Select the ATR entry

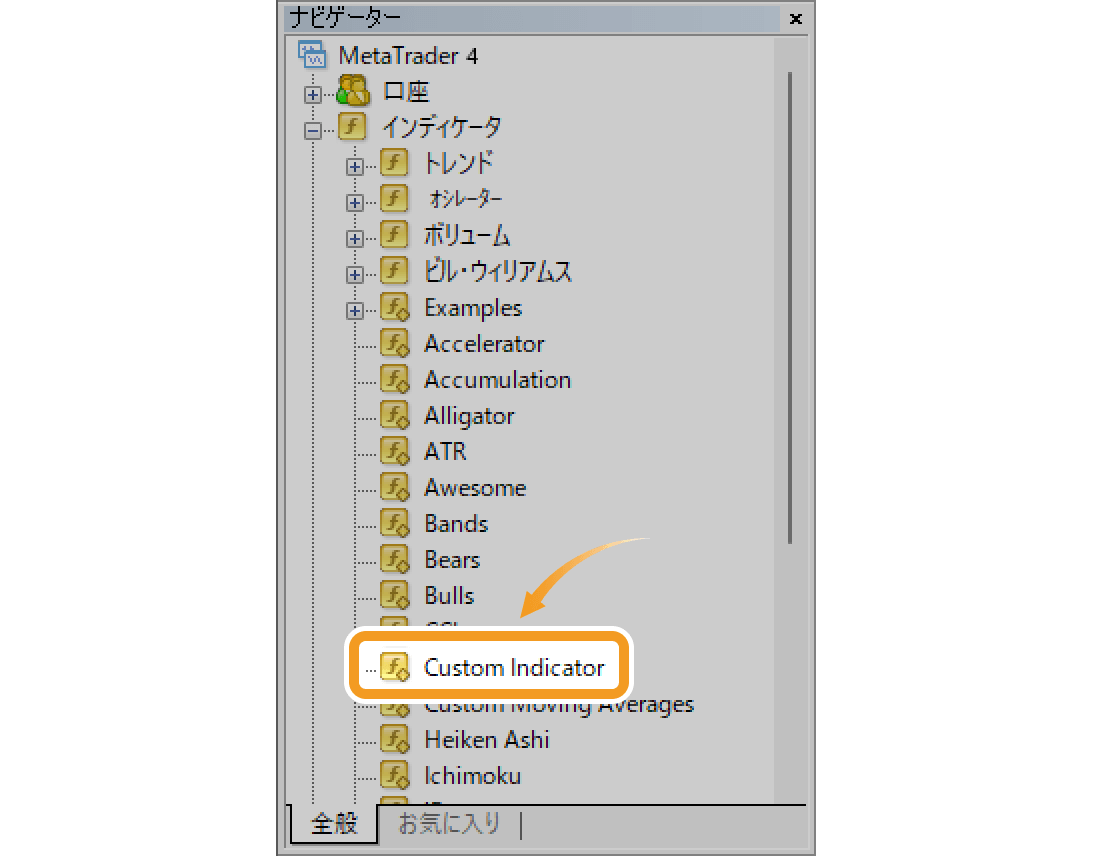(x=445, y=451)
